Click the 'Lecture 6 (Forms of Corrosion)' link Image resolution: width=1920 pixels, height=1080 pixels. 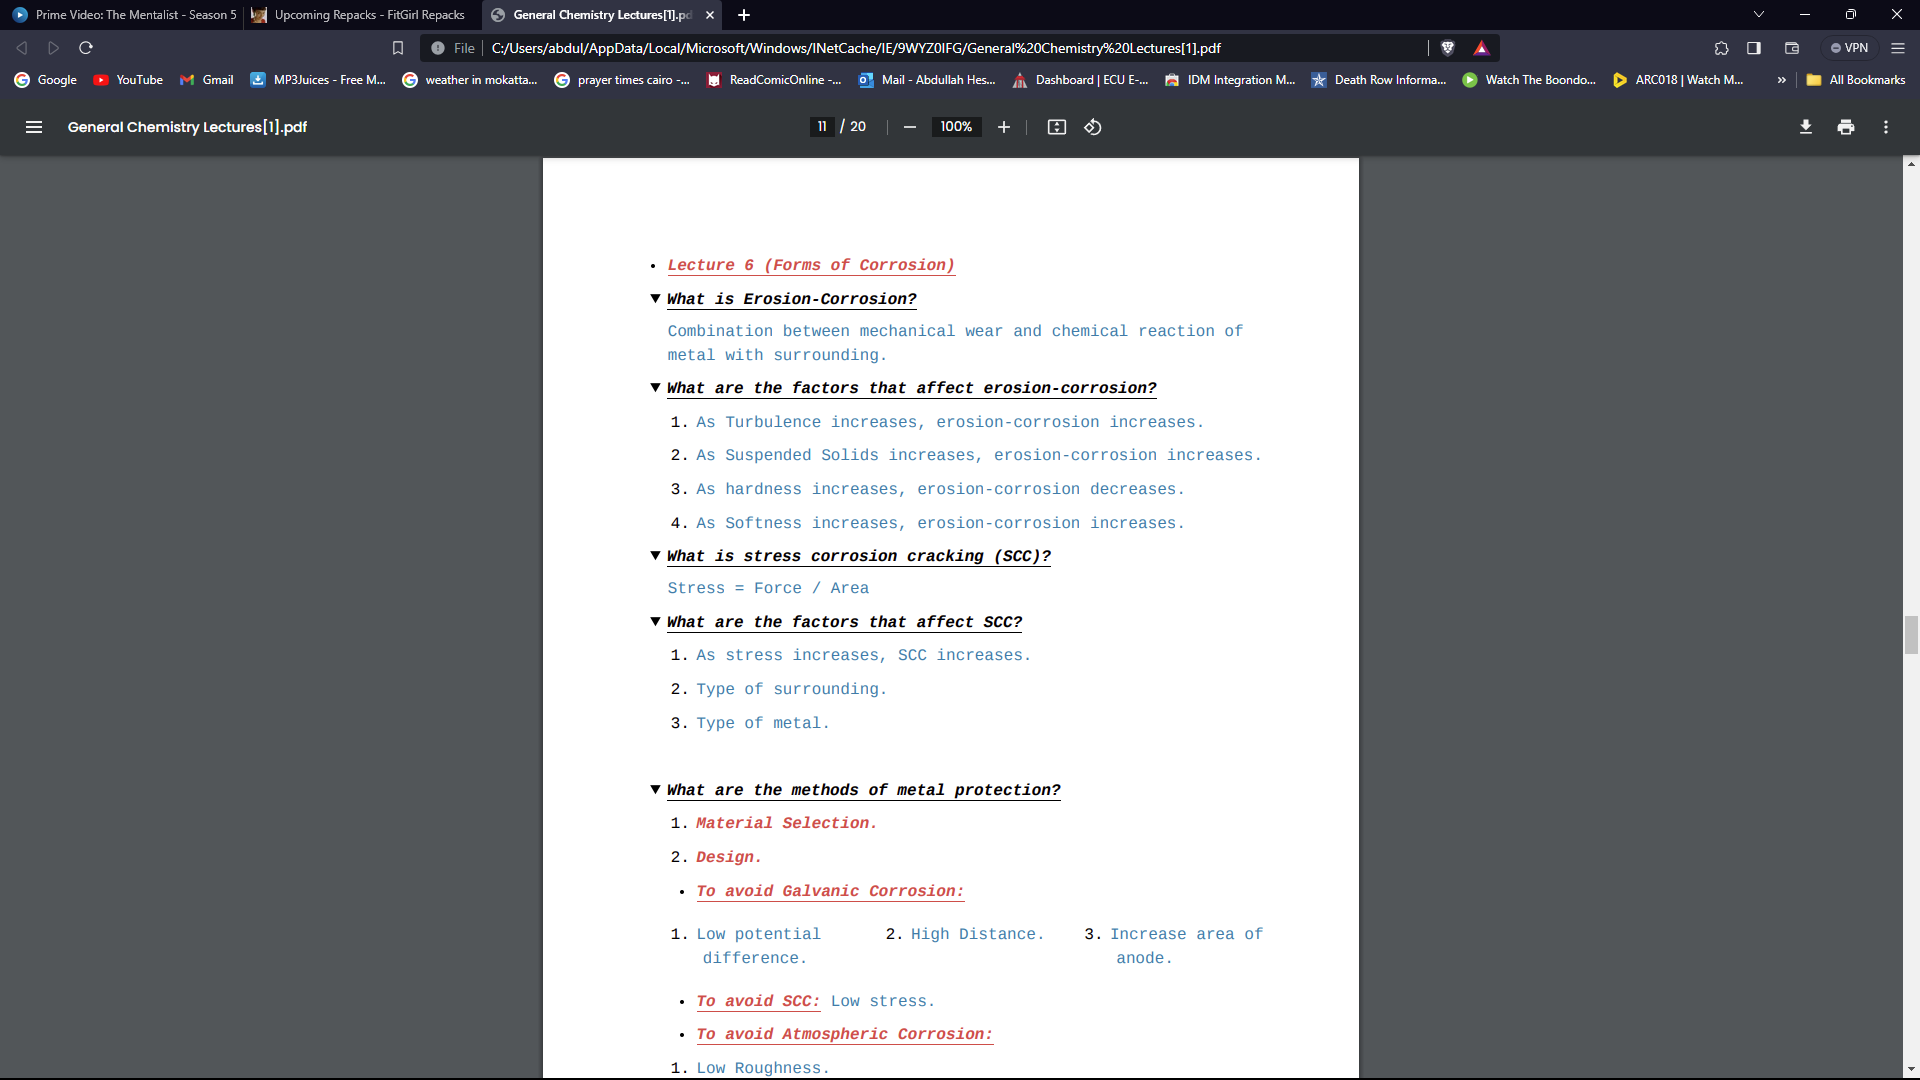click(x=810, y=265)
